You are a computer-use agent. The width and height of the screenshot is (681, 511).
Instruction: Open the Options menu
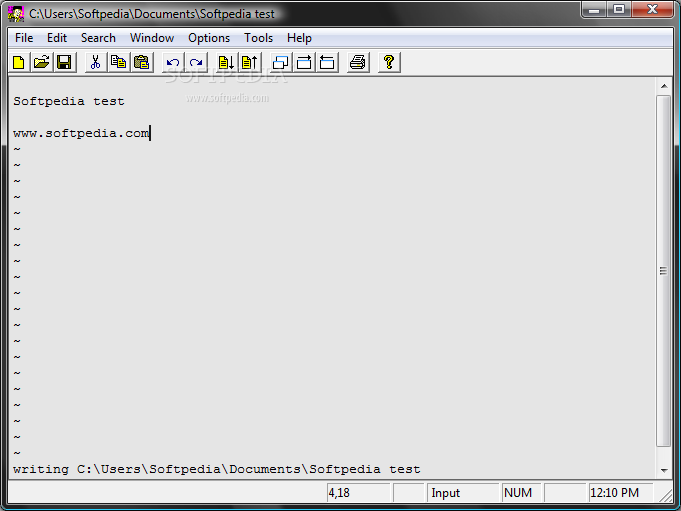click(x=209, y=38)
